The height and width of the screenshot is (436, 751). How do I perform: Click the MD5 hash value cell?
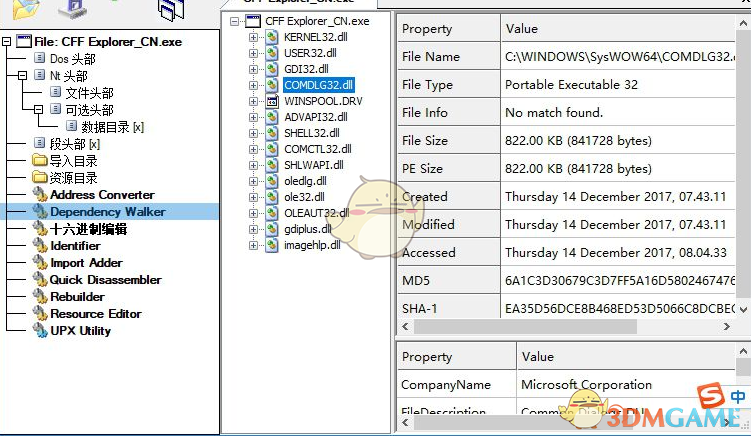(x=618, y=280)
